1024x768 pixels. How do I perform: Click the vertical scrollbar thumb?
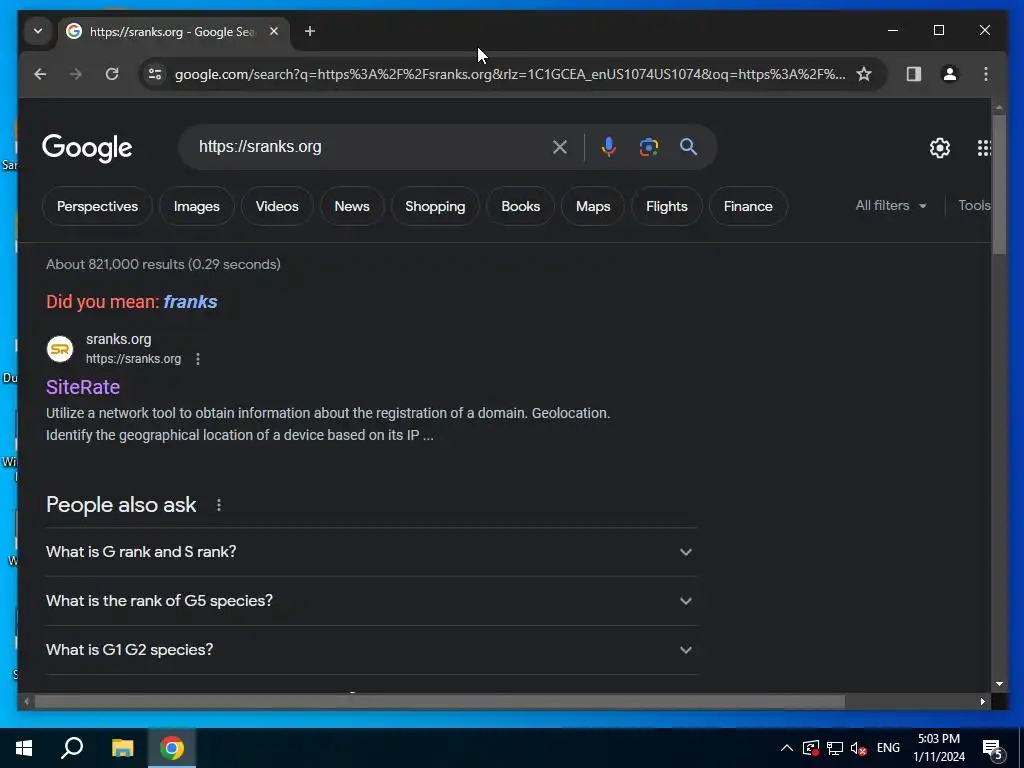click(999, 185)
